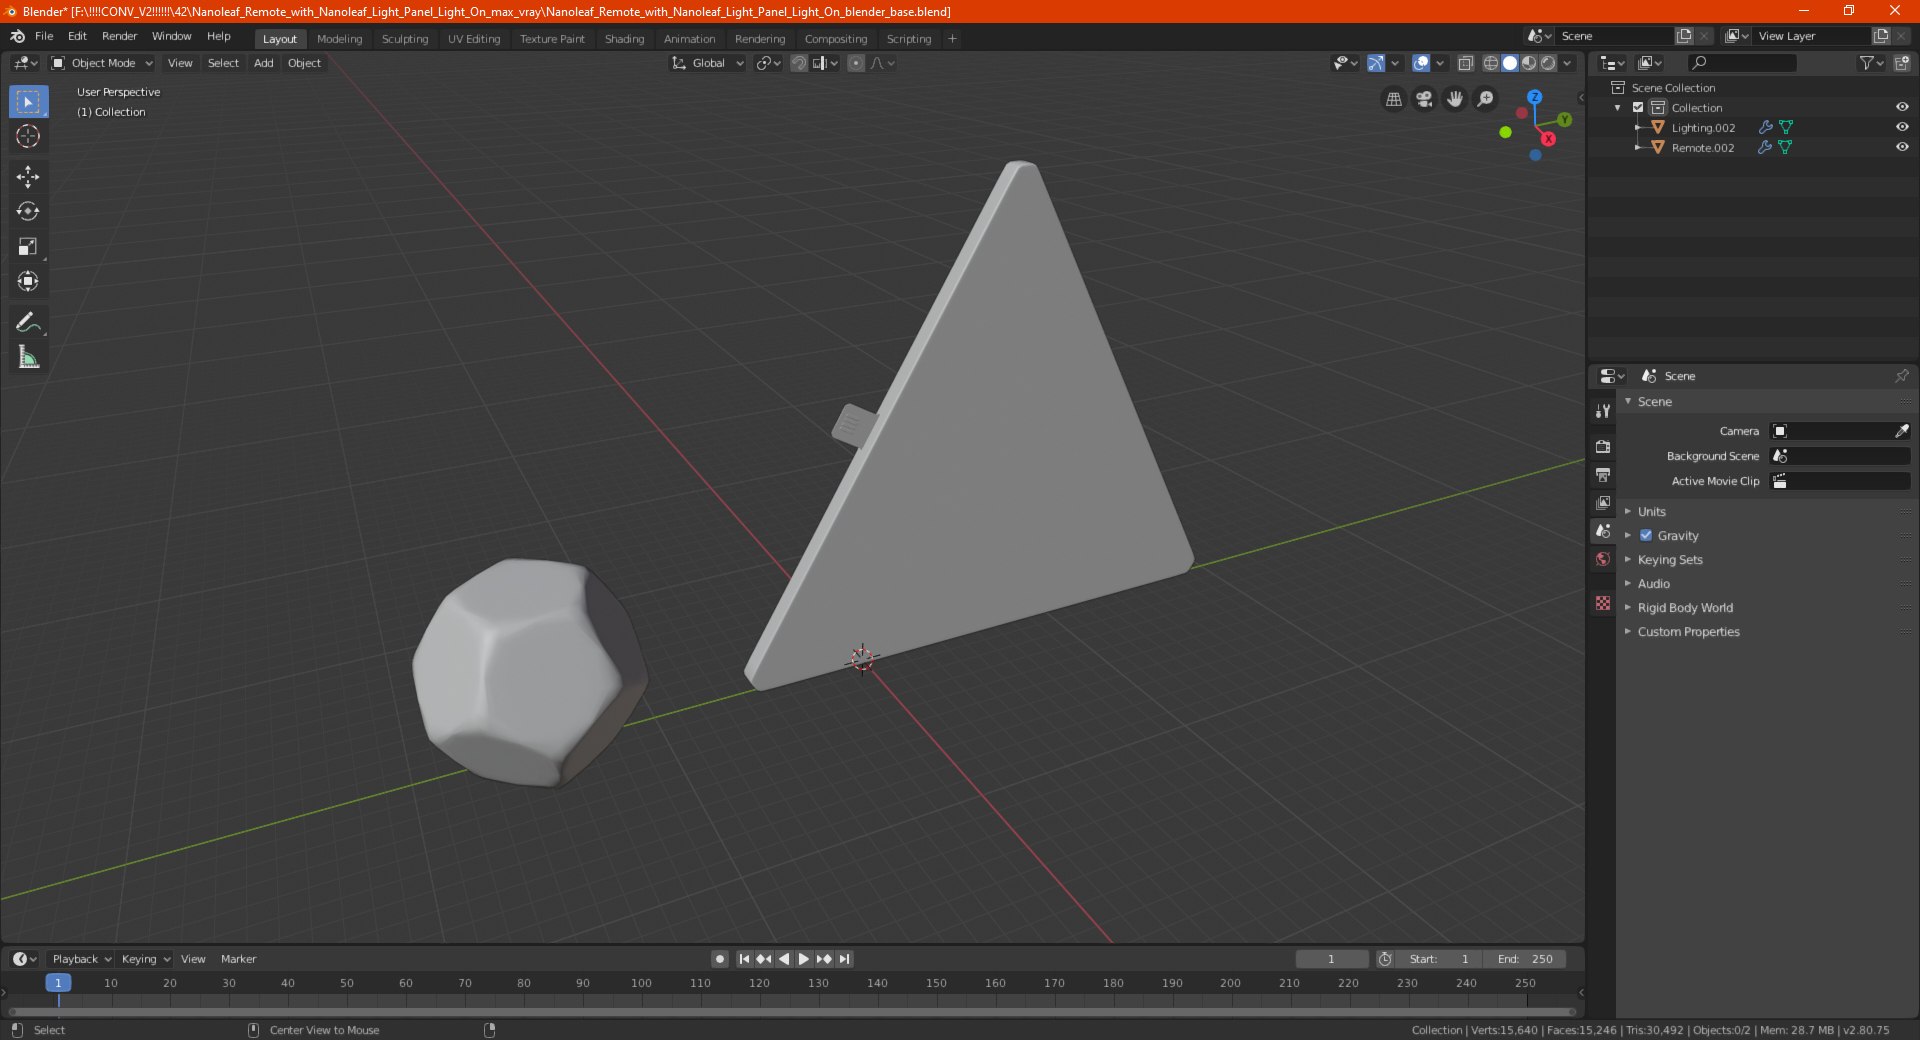Viewport: 1920px width, 1040px height.
Task: Jump to previous keyframe
Action: tap(764, 959)
